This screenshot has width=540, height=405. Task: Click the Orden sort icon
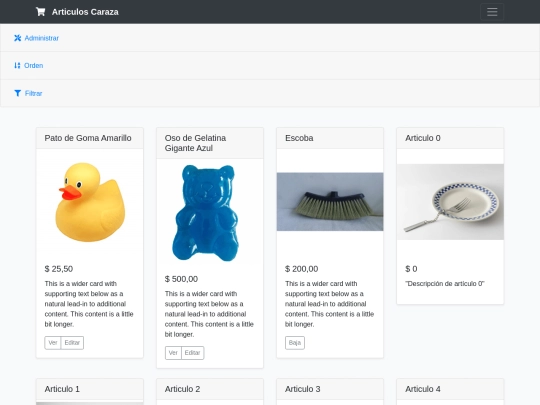click(17, 65)
